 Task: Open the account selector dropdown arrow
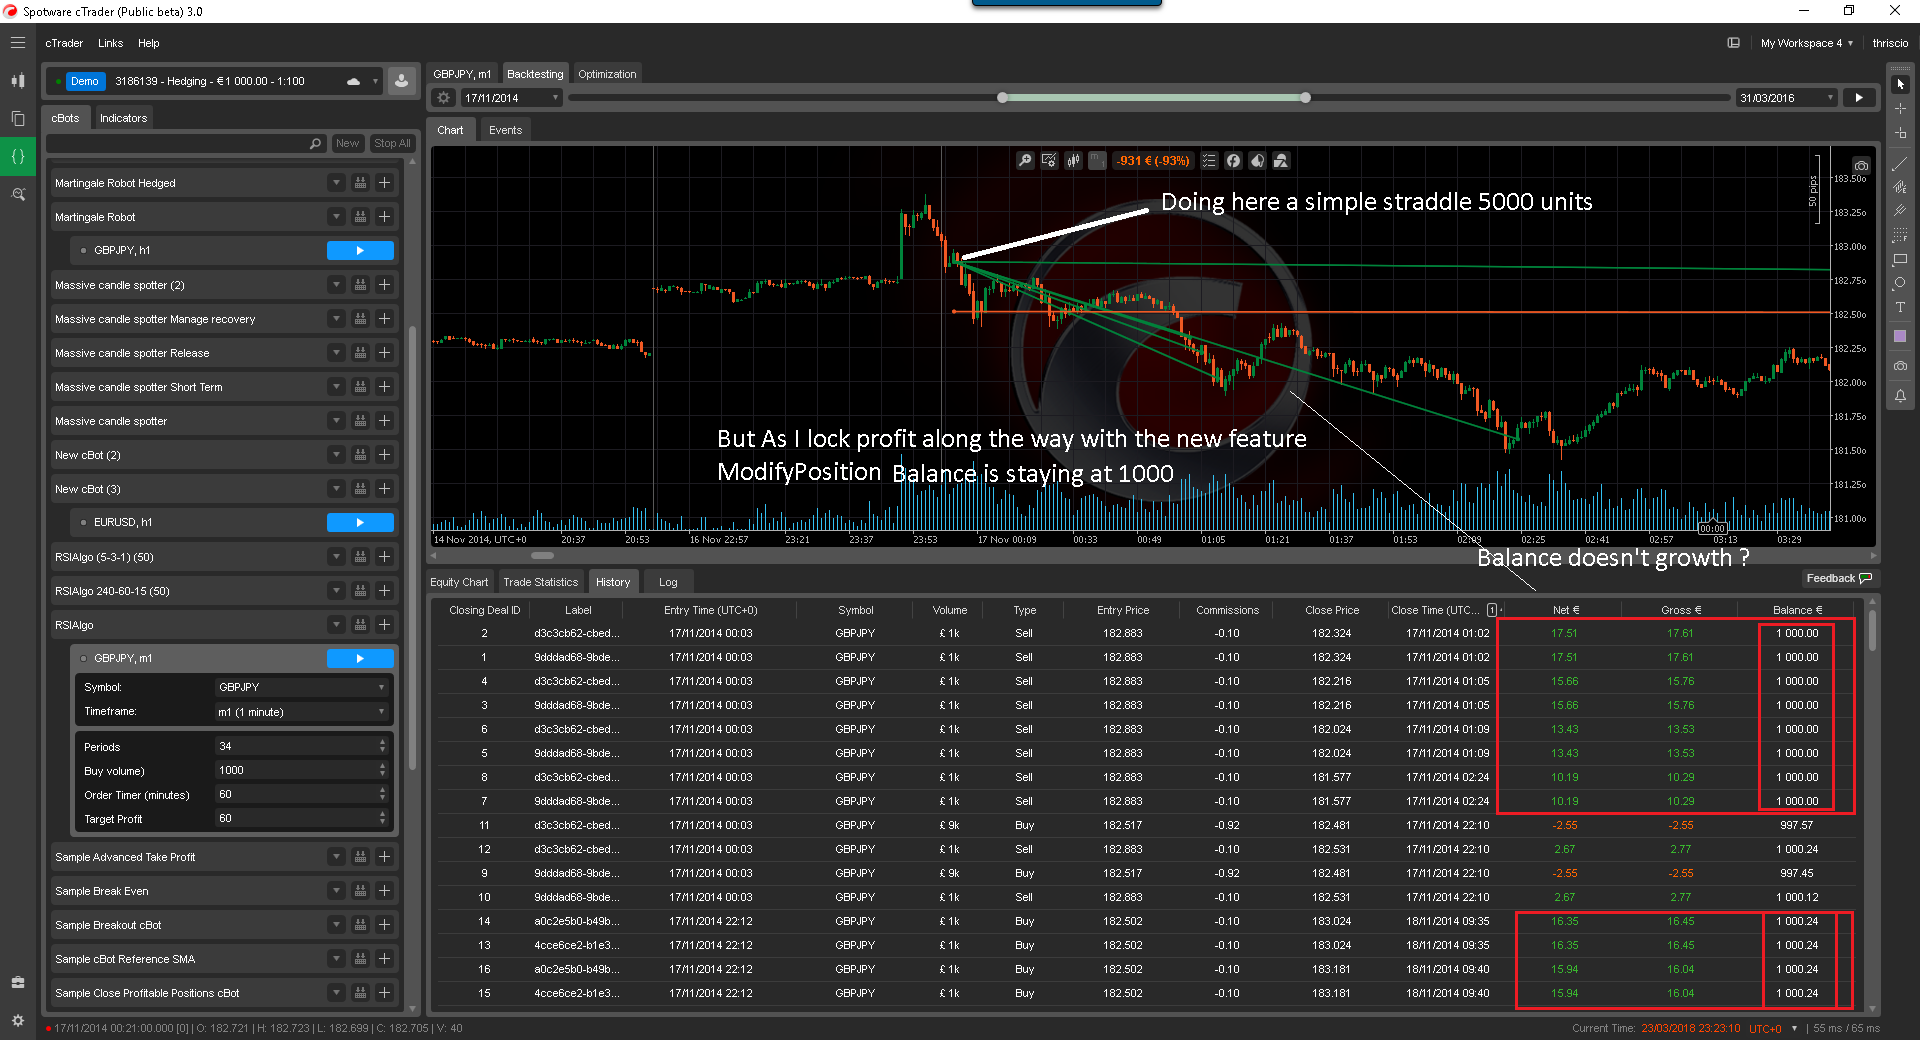[x=375, y=82]
